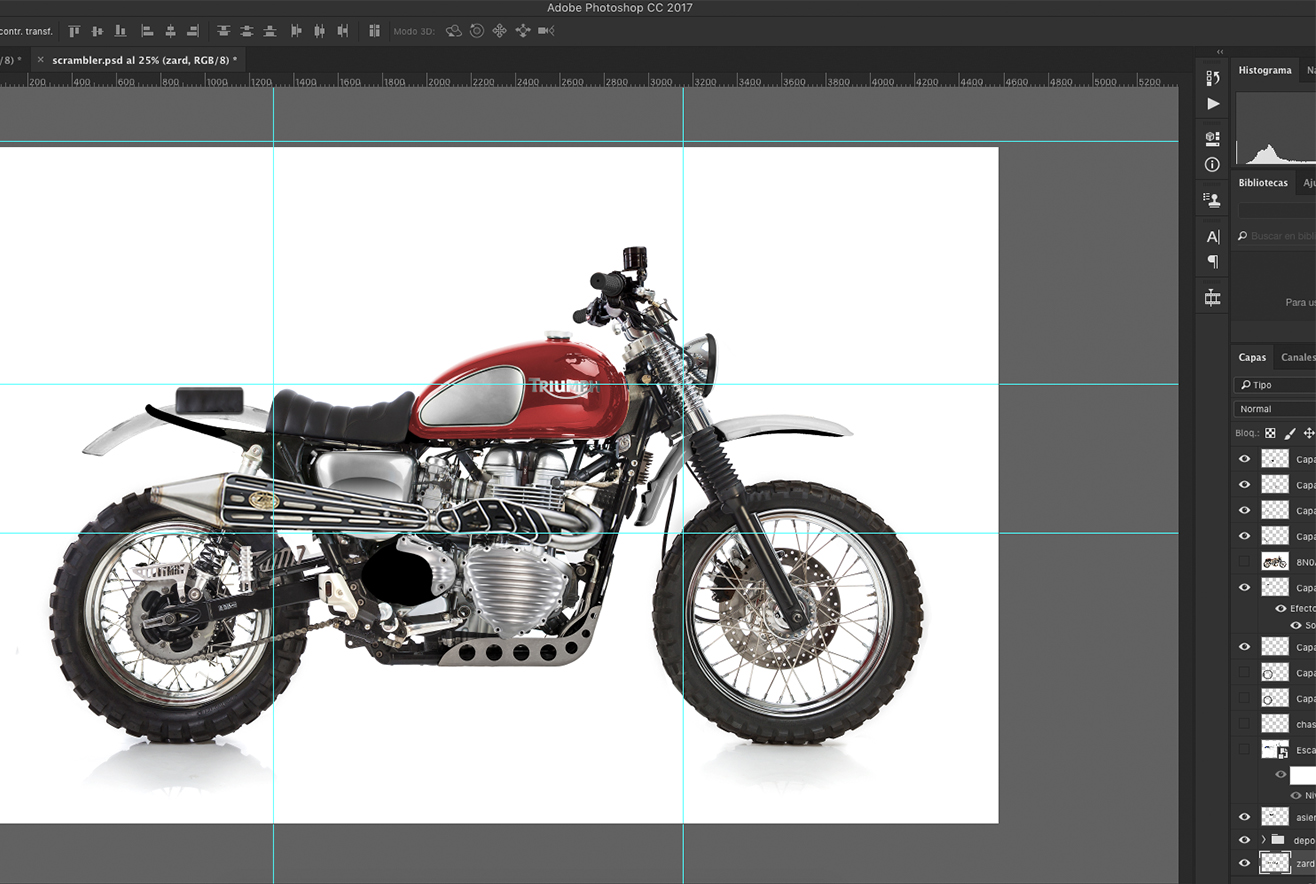Click the Align bottom edges icon

121,31
